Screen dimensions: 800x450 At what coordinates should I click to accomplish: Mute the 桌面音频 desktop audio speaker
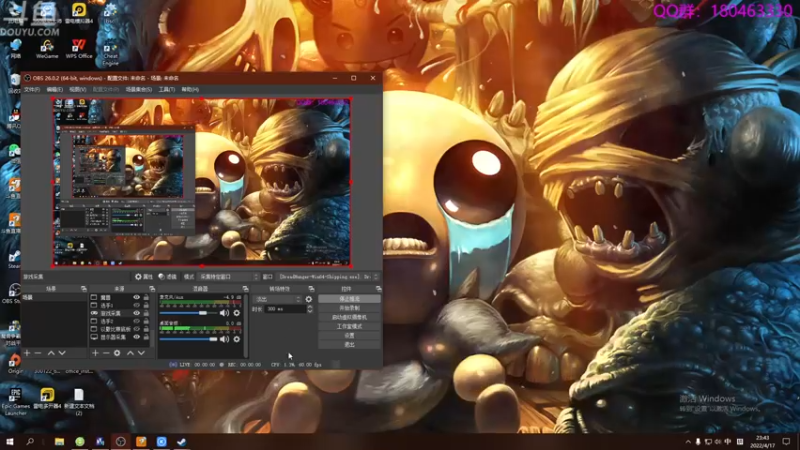tap(224, 339)
